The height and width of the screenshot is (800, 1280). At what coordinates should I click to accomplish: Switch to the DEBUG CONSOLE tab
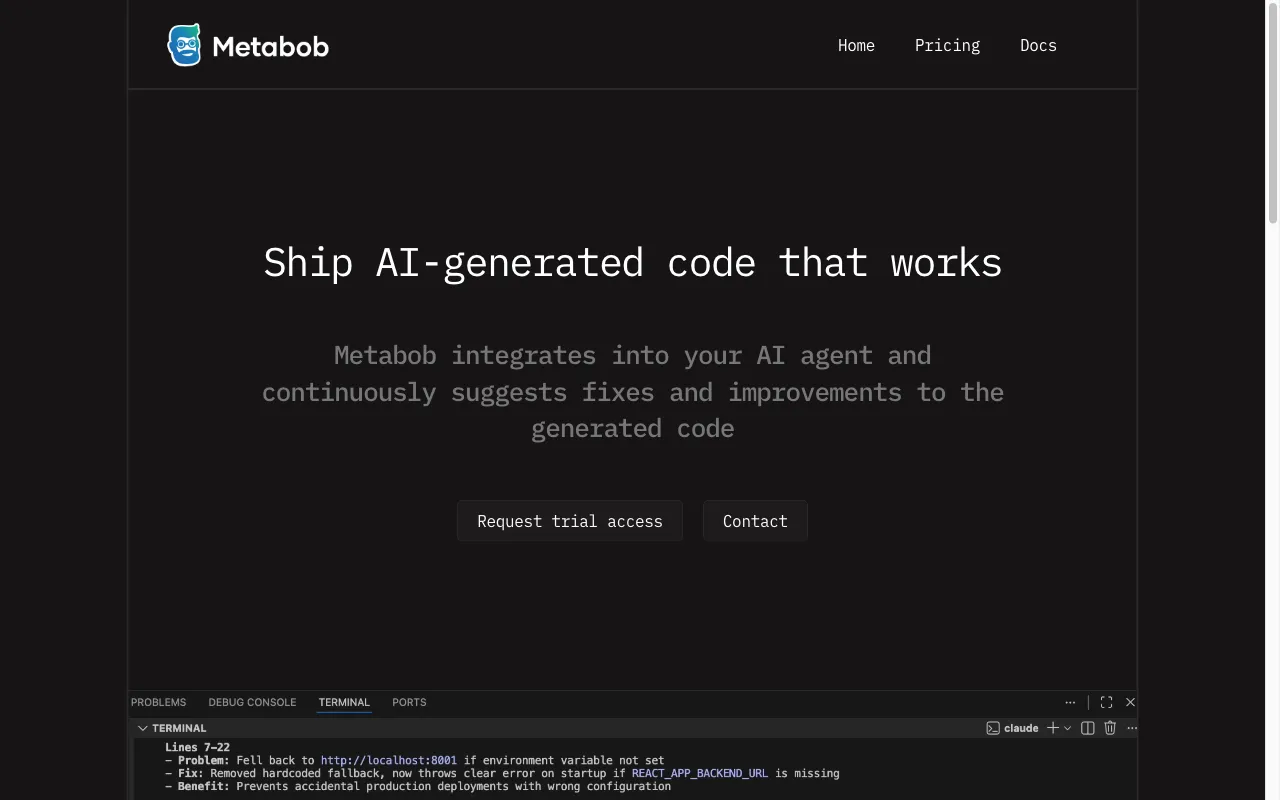(x=252, y=702)
